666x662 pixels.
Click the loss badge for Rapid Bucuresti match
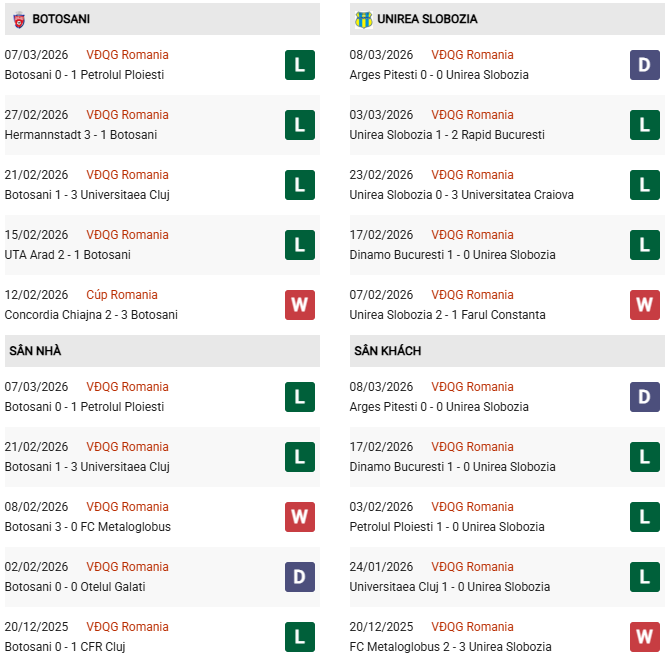[645, 125]
